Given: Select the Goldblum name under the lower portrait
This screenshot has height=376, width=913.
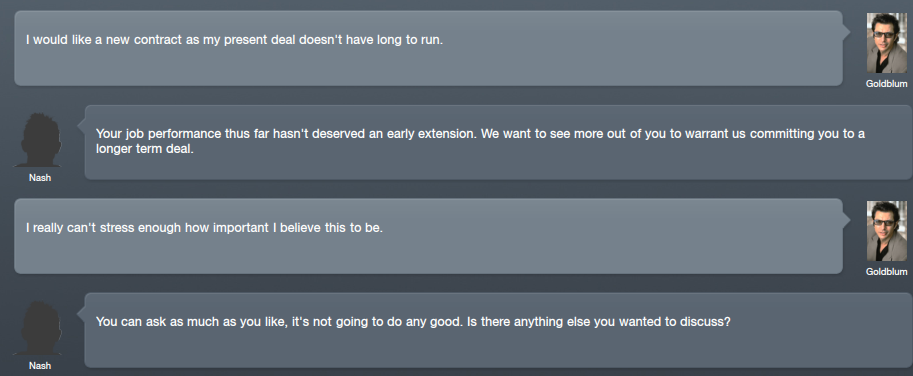Looking at the screenshot, I should pos(886,272).
